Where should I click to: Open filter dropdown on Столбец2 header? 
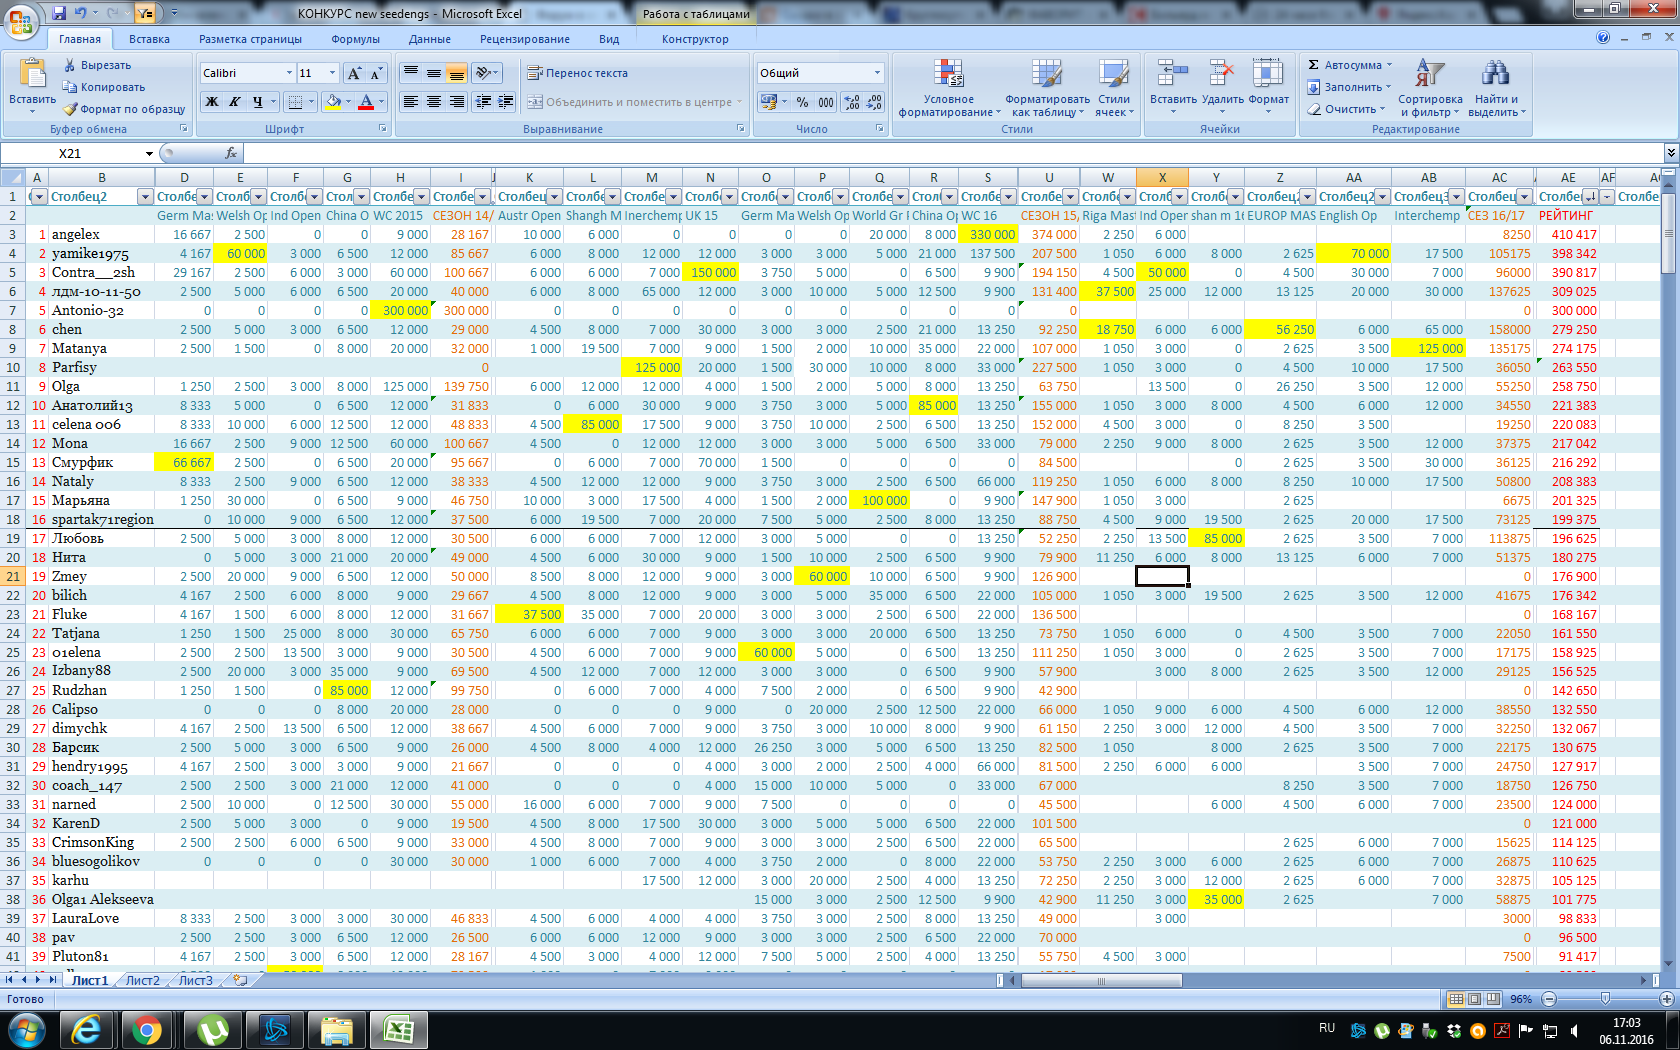coord(145,197)
